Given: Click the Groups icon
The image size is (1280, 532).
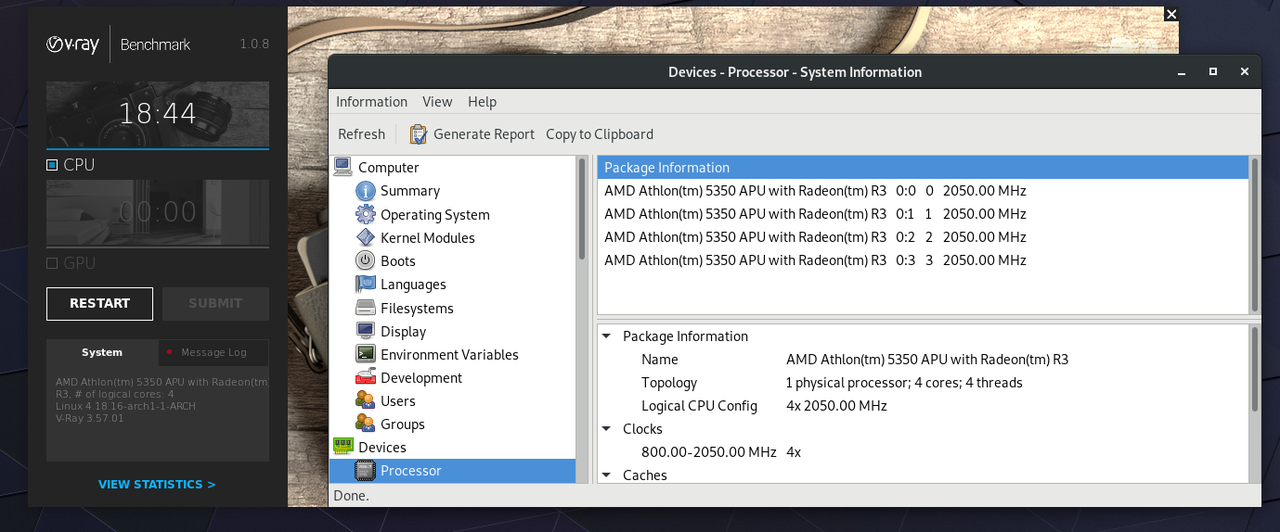Looking at the screenshot, I should [365, 424].
